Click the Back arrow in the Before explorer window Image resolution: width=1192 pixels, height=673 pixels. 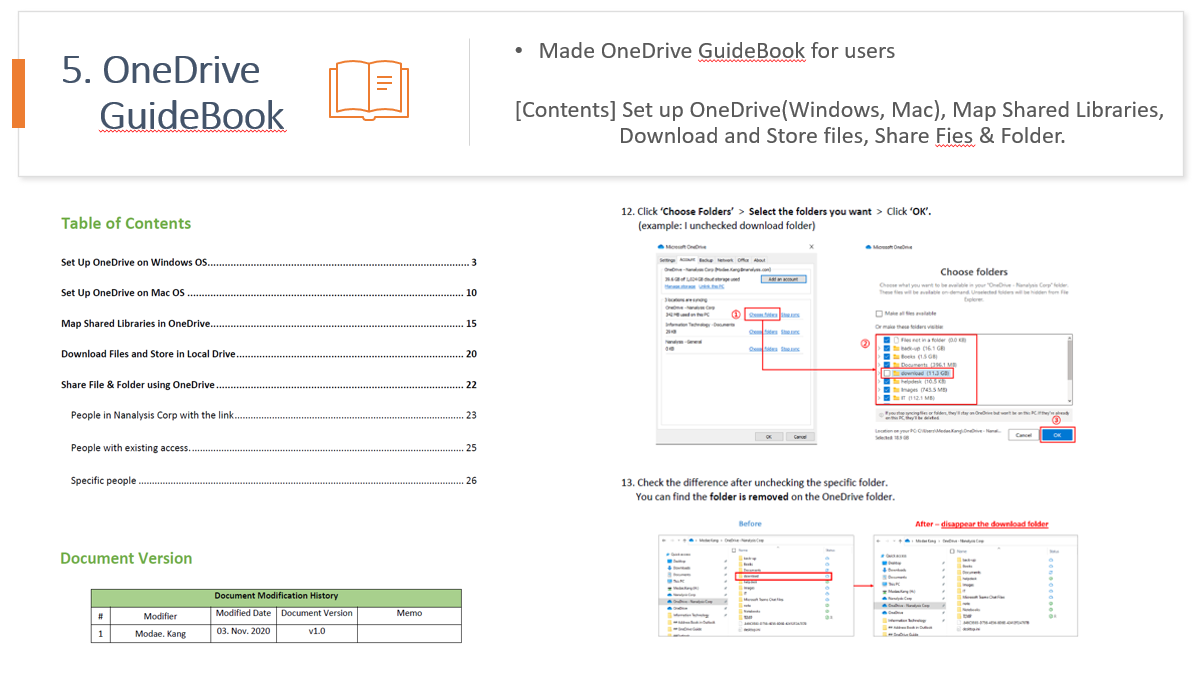click(x=664, y=541)
